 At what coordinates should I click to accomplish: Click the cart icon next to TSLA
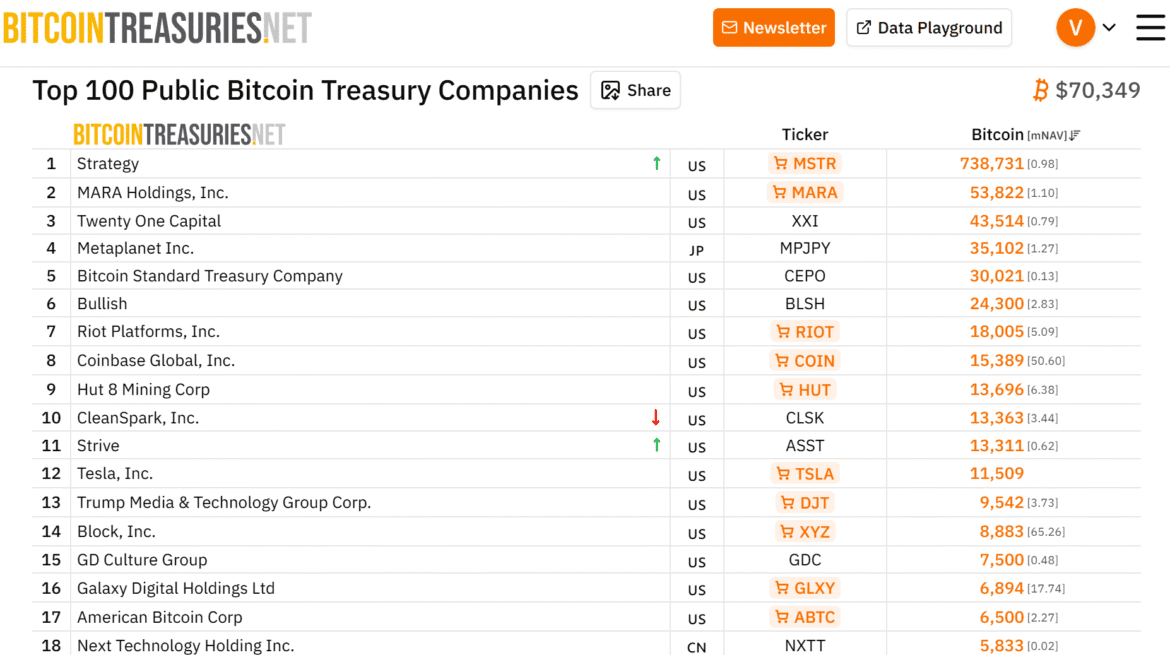(784, 473)
